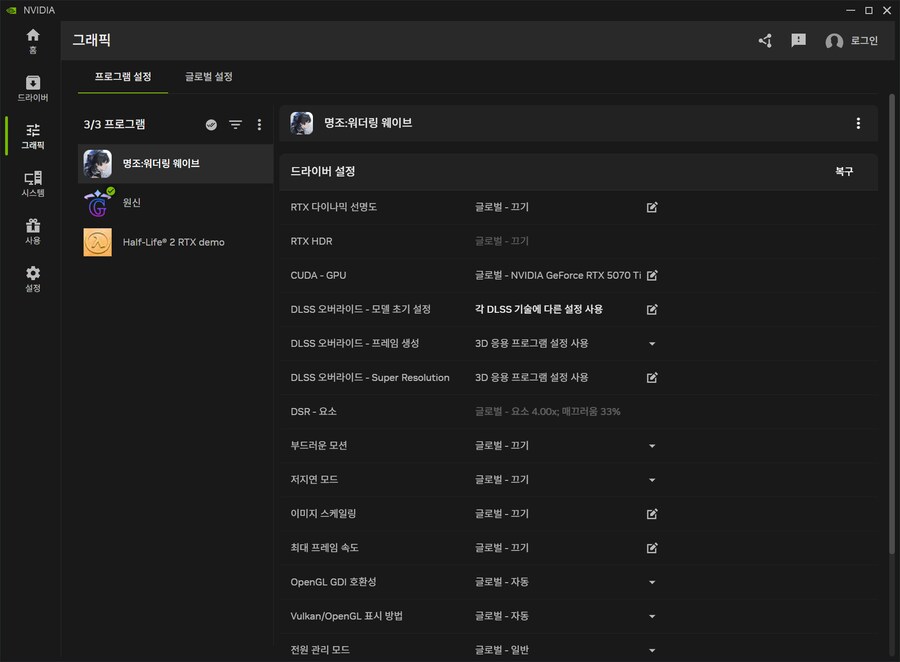Edit the 최대 프레임 속도 setting

(x=652, y=548)
